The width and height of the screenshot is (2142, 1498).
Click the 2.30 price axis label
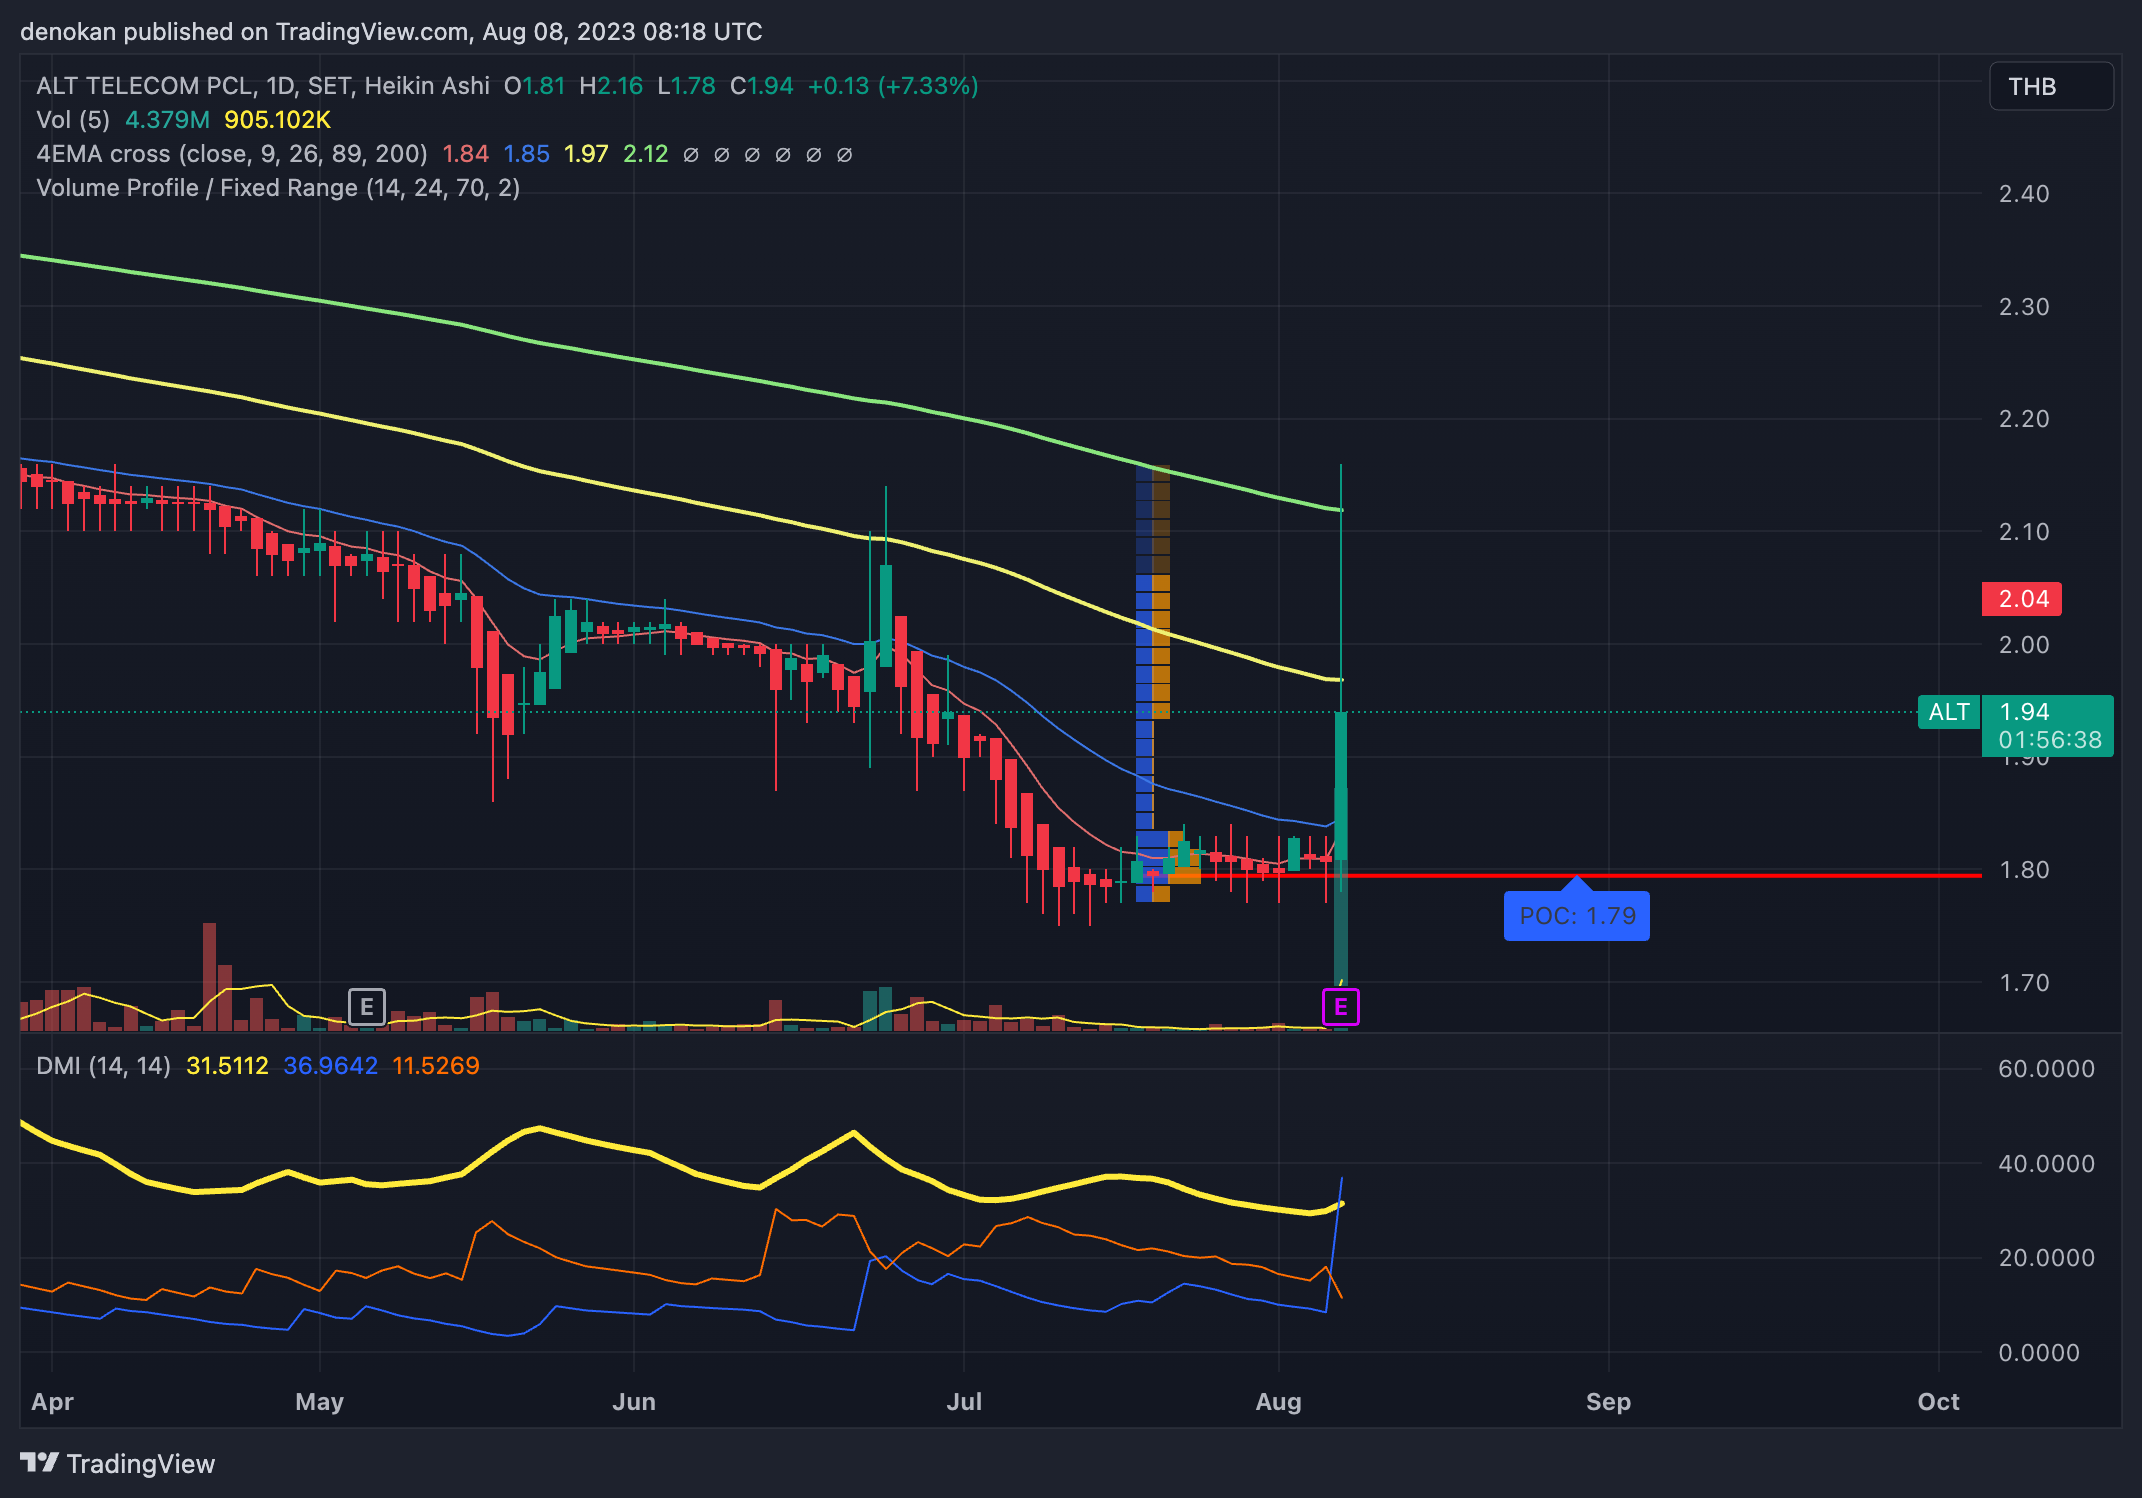tap(2024, 307)
